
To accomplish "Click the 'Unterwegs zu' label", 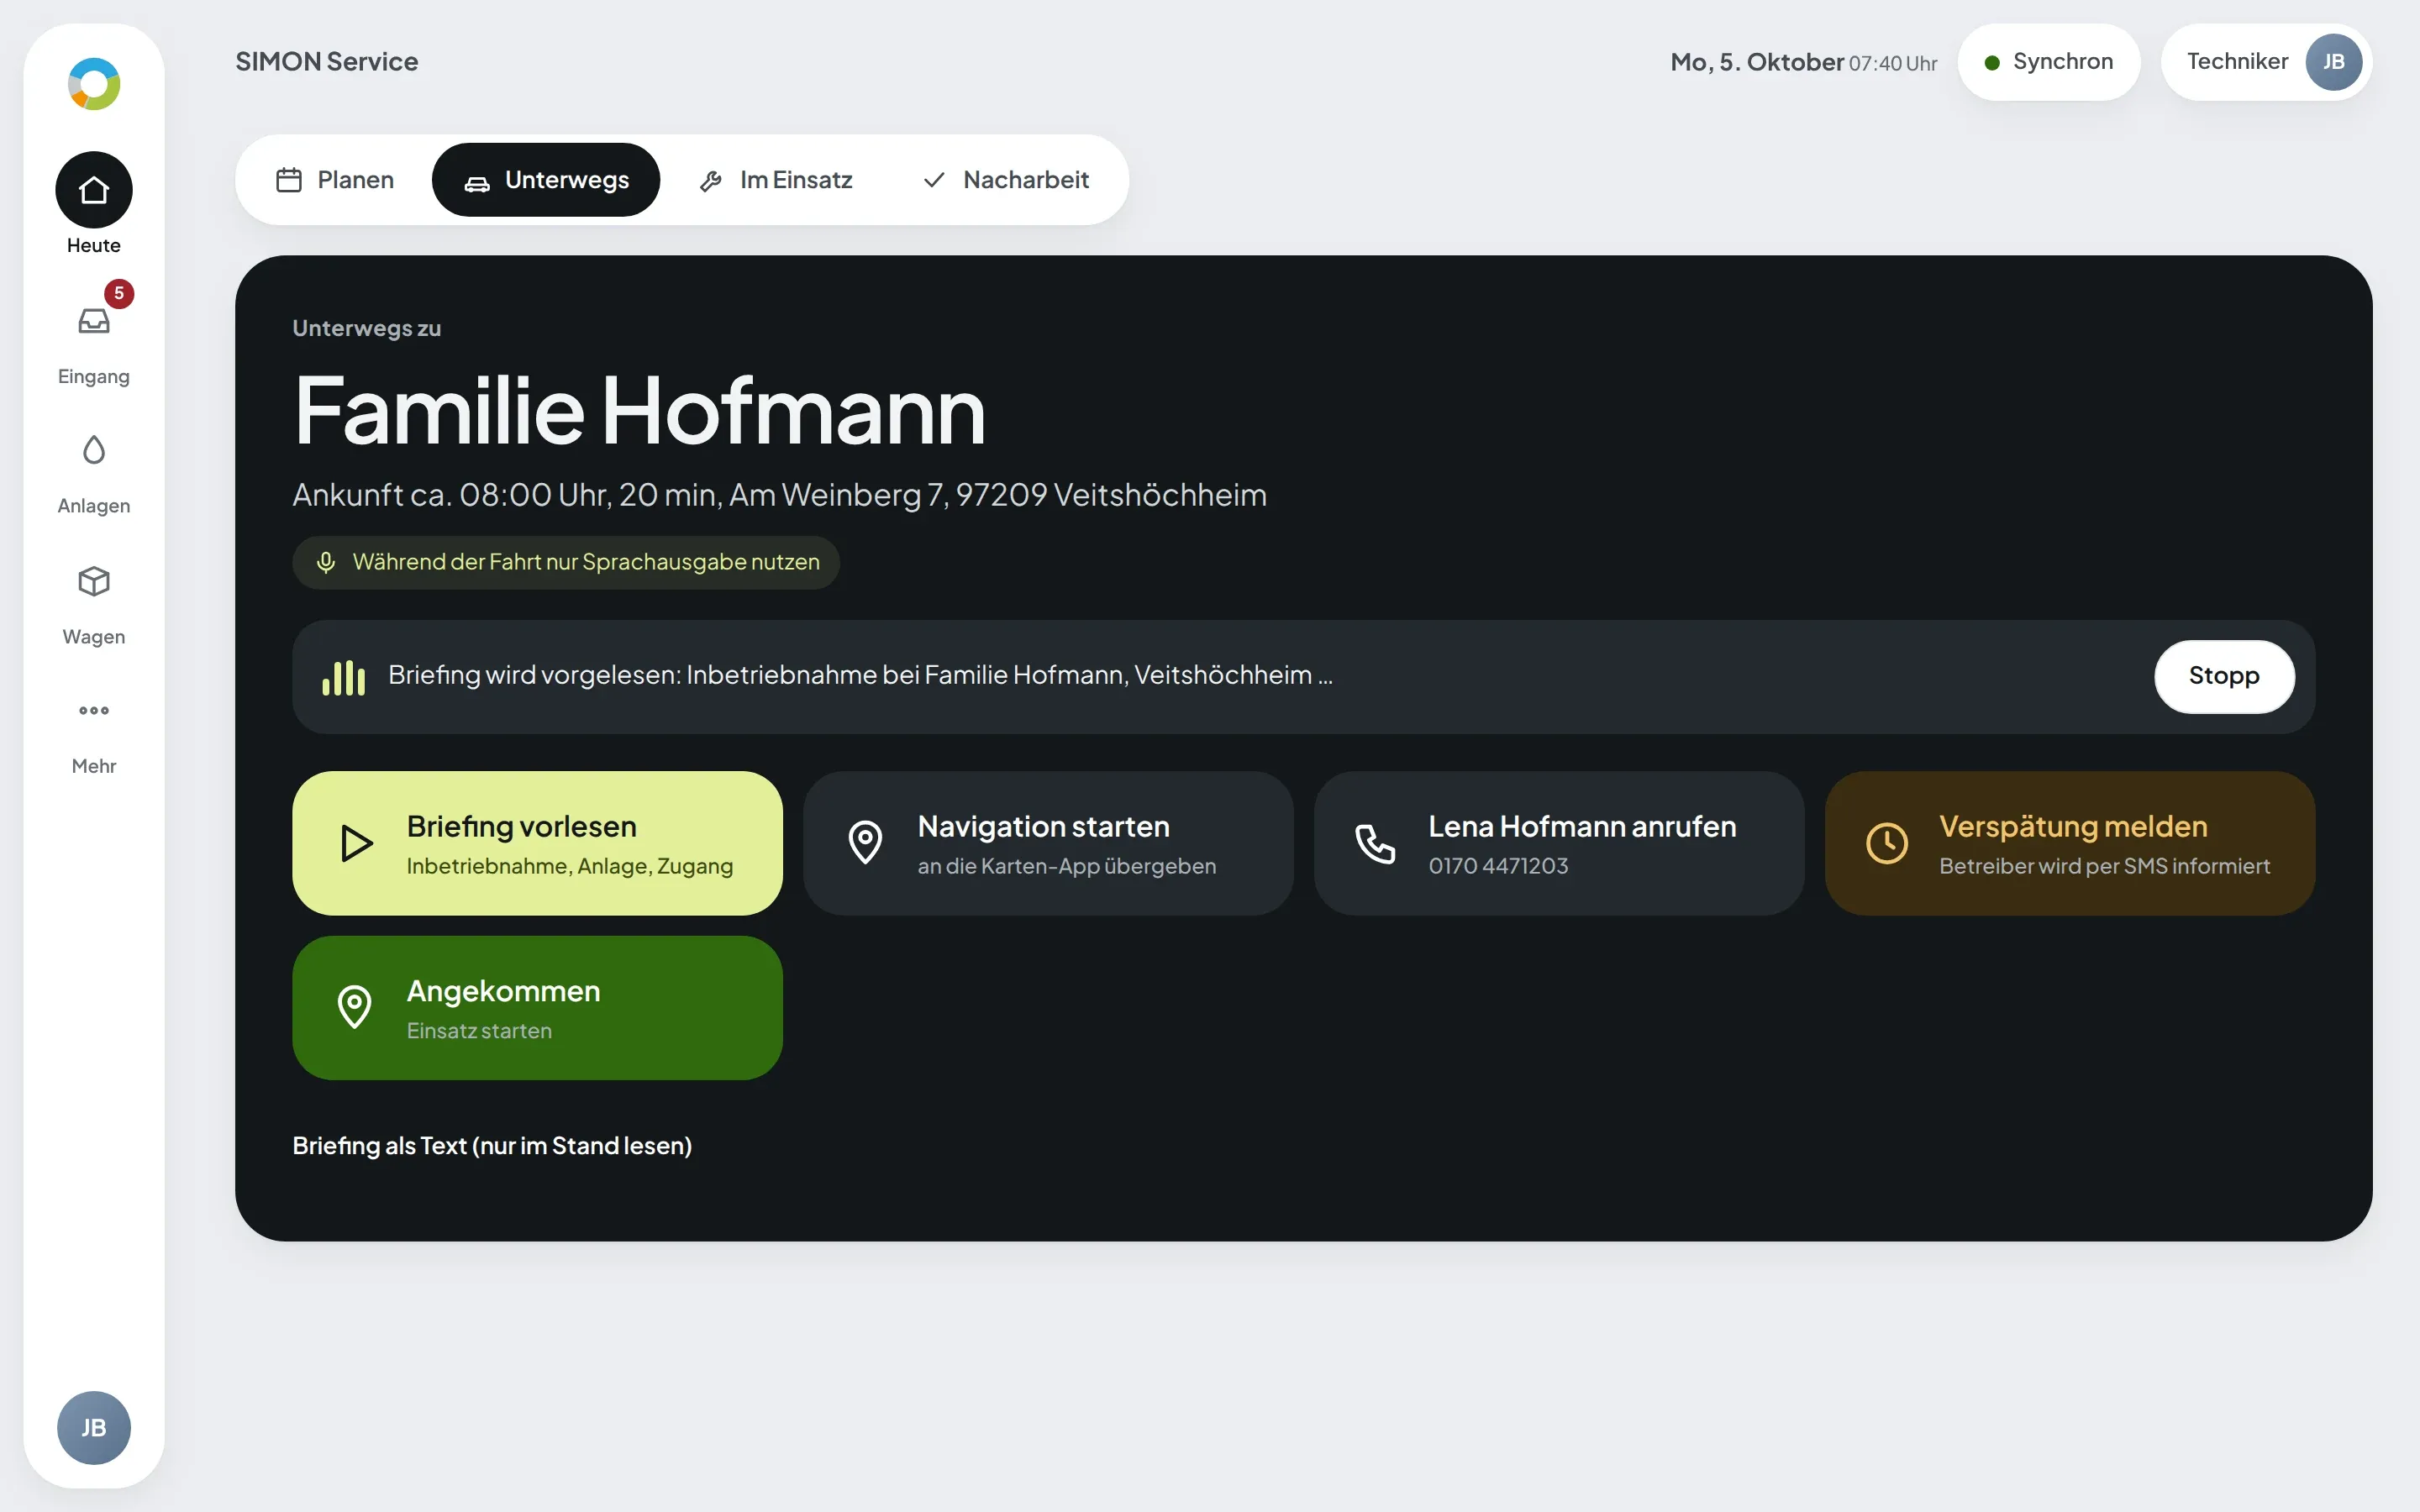I will click(367, 328).
